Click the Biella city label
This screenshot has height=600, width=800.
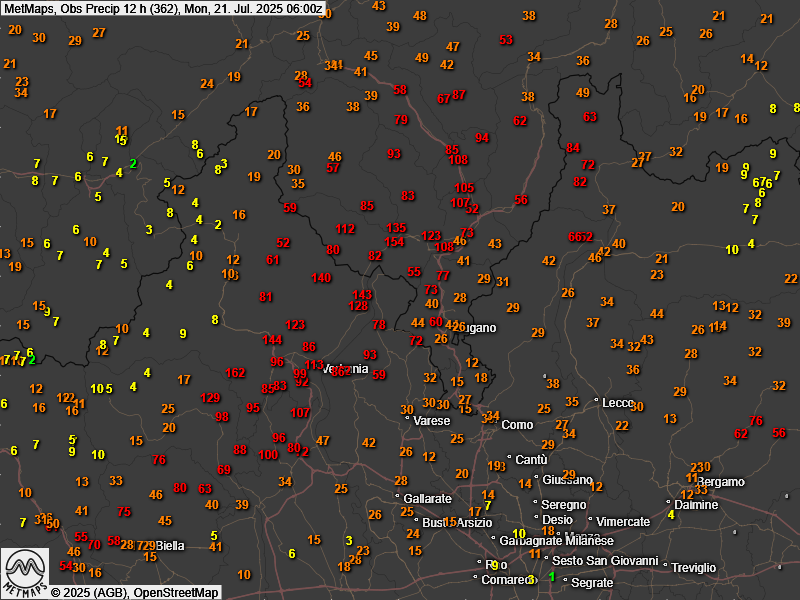(170, 545)
